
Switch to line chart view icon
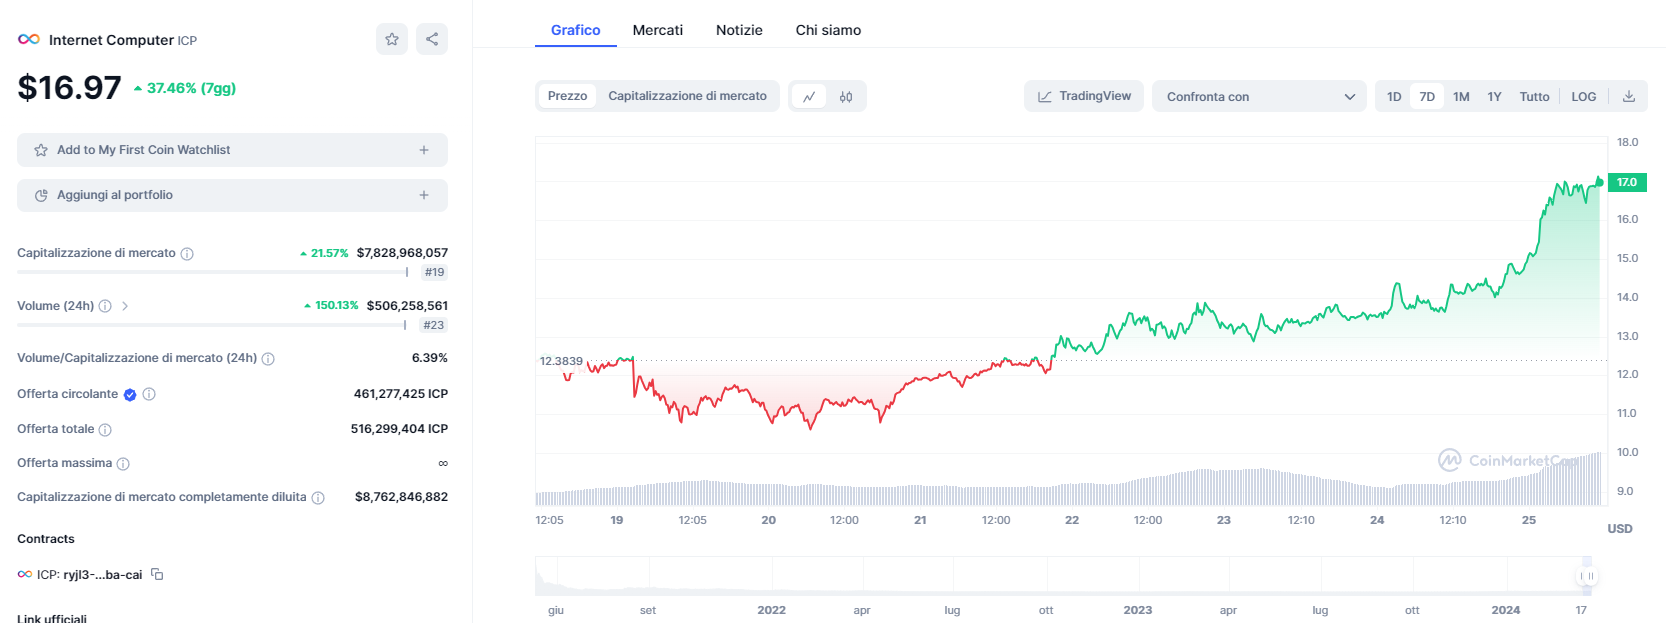809,97
